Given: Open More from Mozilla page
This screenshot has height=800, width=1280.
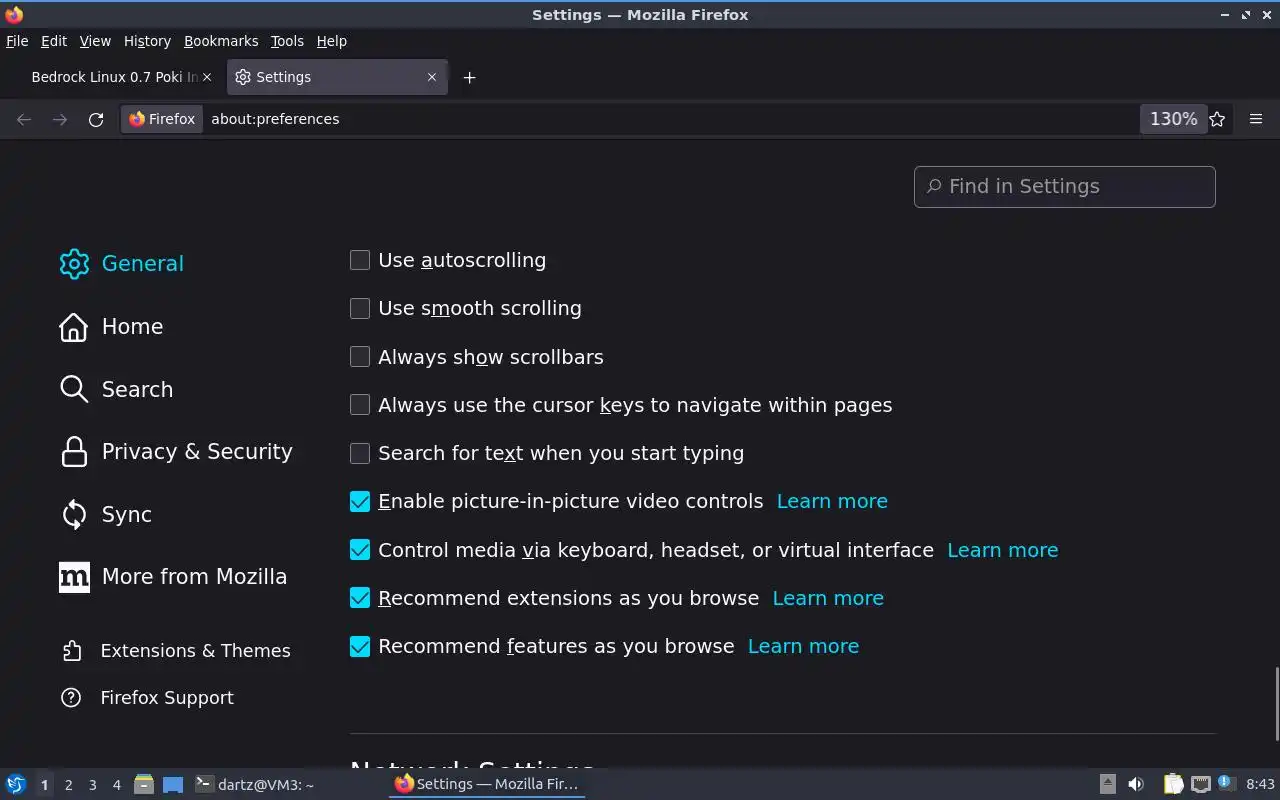Looking at the screenshot, I should point(173,577).
